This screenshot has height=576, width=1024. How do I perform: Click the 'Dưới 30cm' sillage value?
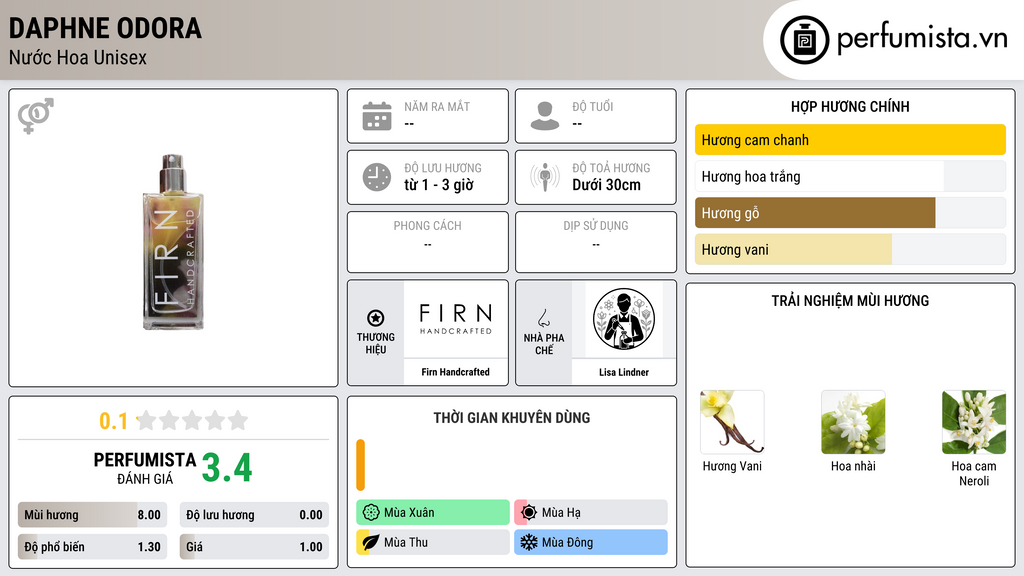pyautogui.click(x=607, y=185)
